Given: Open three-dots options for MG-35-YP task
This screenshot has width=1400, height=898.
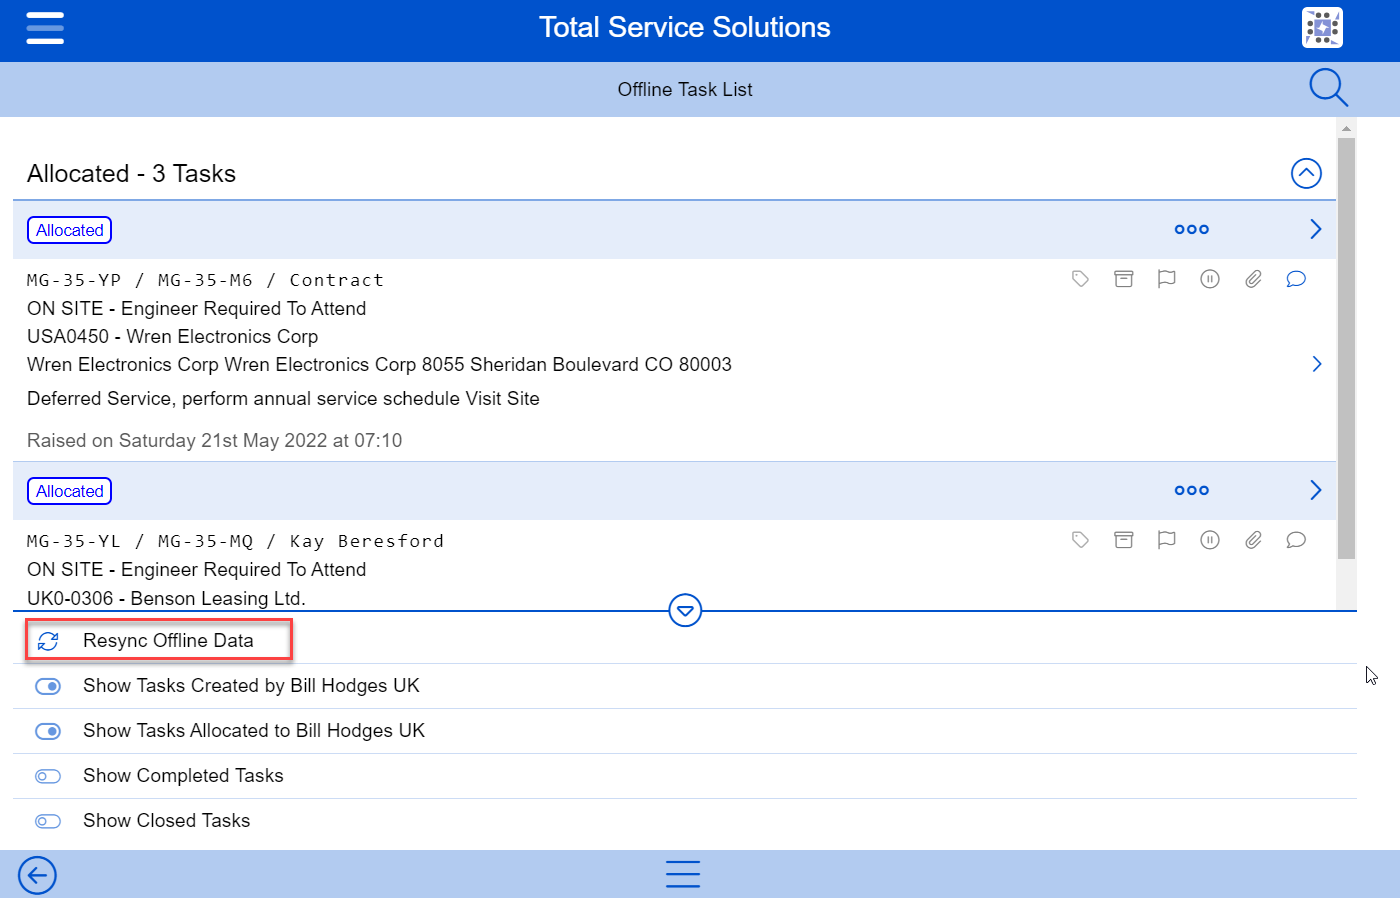Looking at the screenshot, I should click(x=1192, y=229).
